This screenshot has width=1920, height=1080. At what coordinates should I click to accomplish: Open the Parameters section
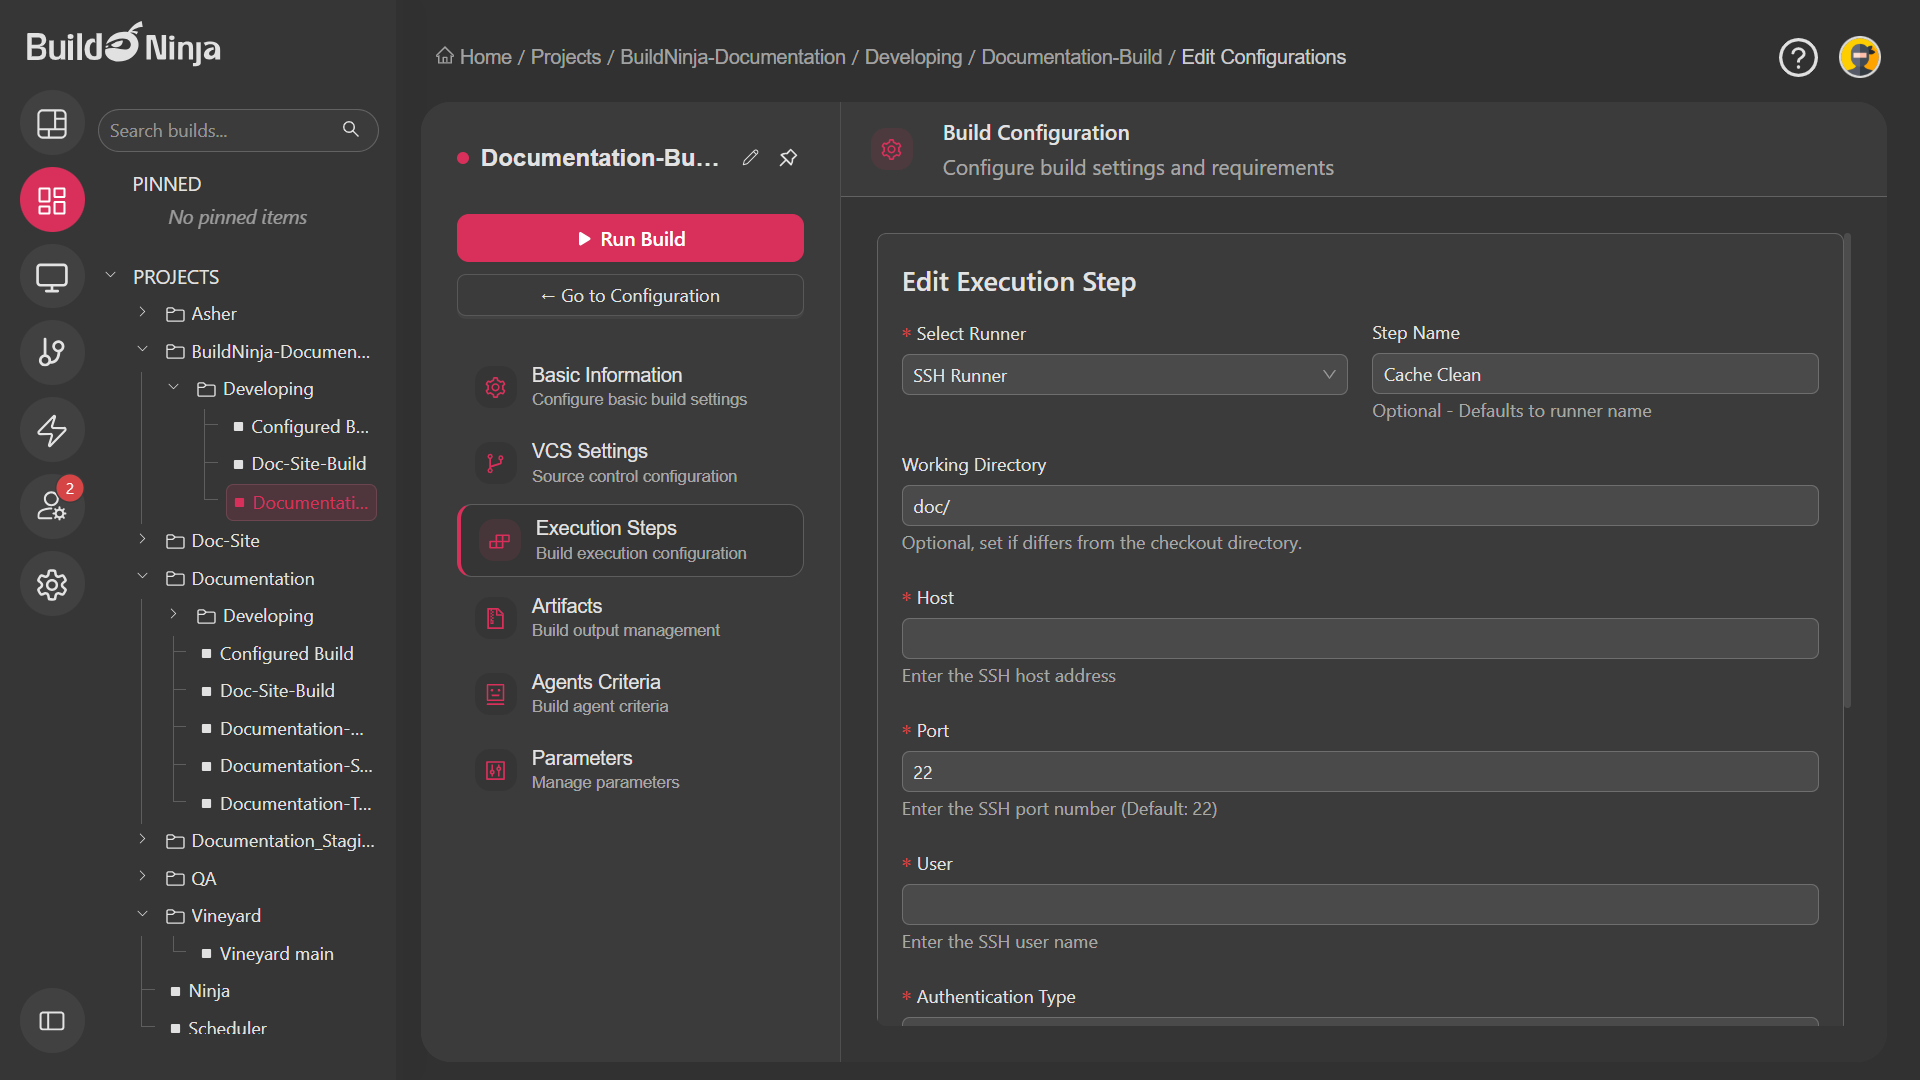pos(630,768)
